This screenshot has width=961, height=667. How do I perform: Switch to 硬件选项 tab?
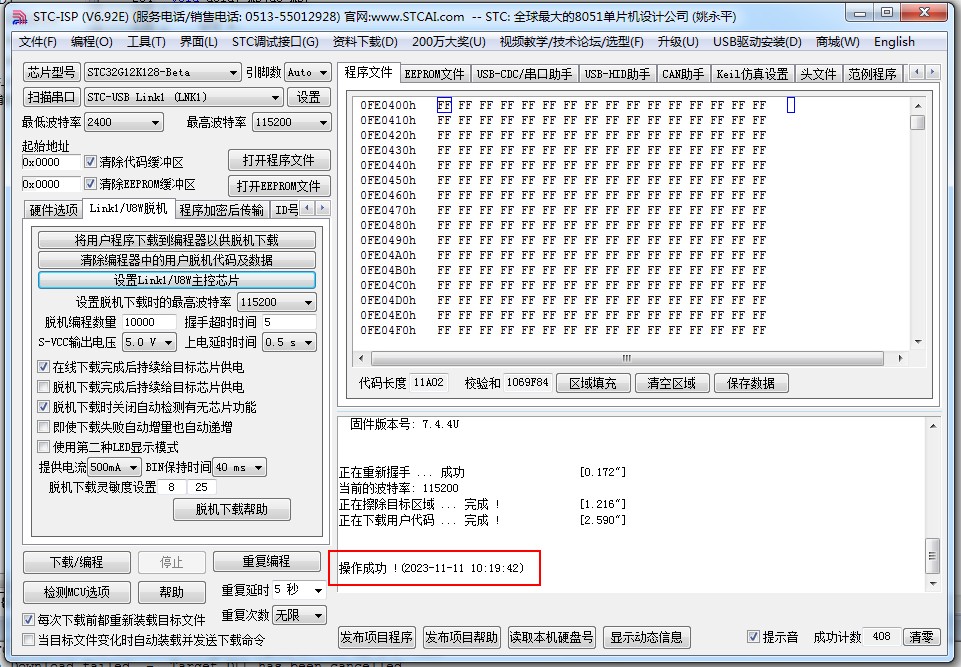click(x=53, y=210)
